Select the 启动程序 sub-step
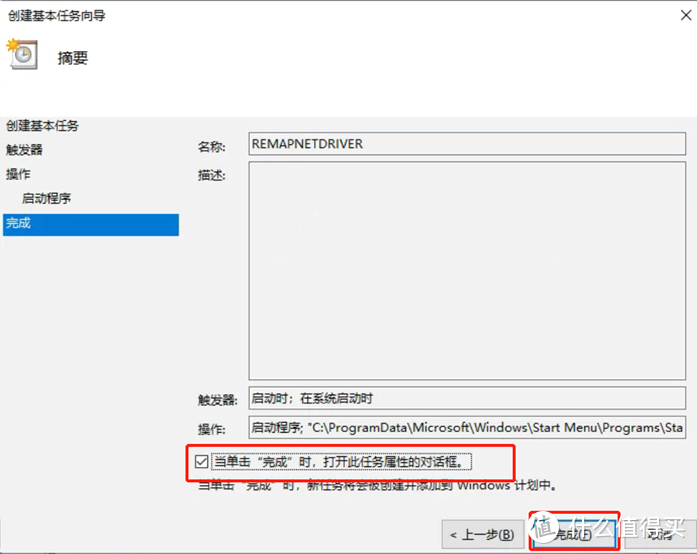The width and height of the screenshot is (697, 554). pyautogui.click(x=47, y=198)
